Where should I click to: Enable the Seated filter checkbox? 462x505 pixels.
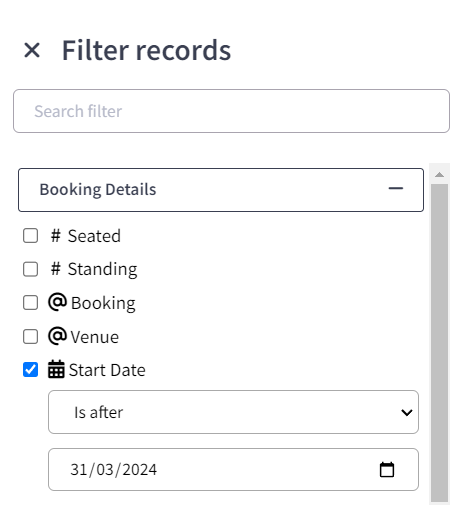(x=30, y=236)
